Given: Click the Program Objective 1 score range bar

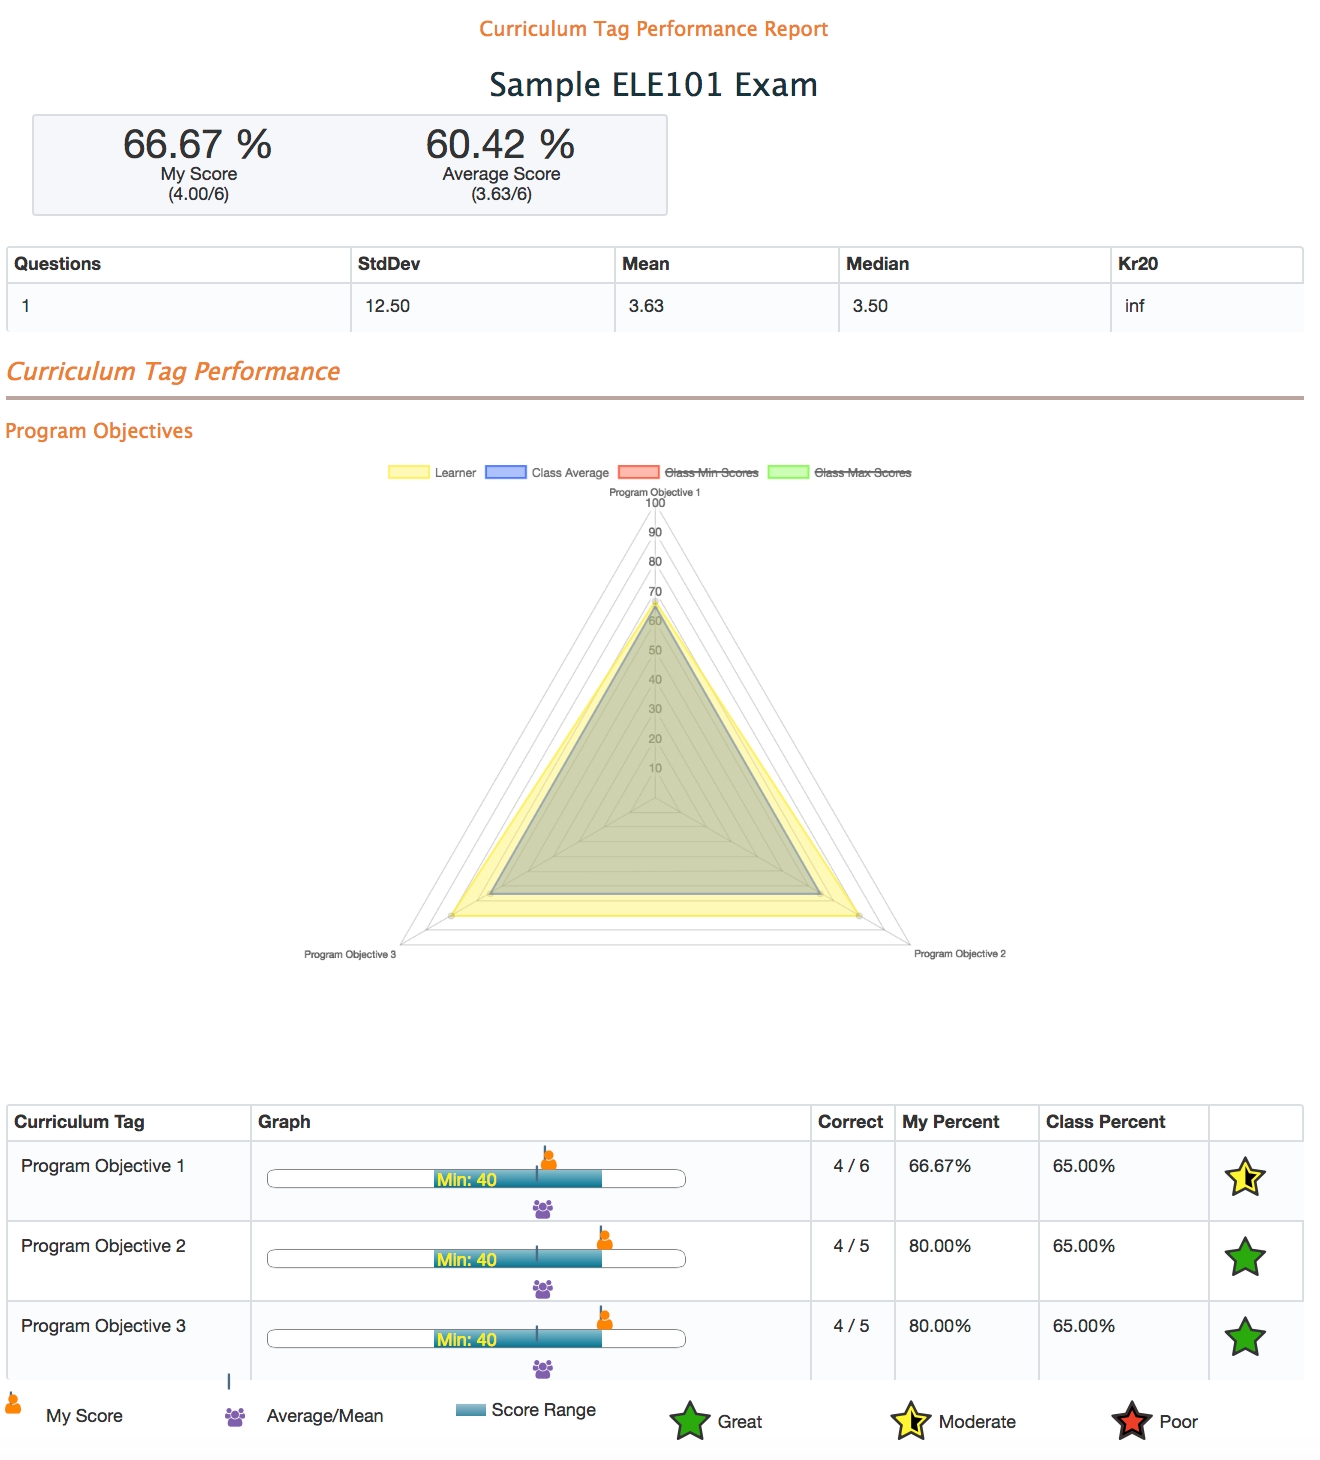Looking at the screenshot, I should pyautogui.click(x=518, y=1179).
